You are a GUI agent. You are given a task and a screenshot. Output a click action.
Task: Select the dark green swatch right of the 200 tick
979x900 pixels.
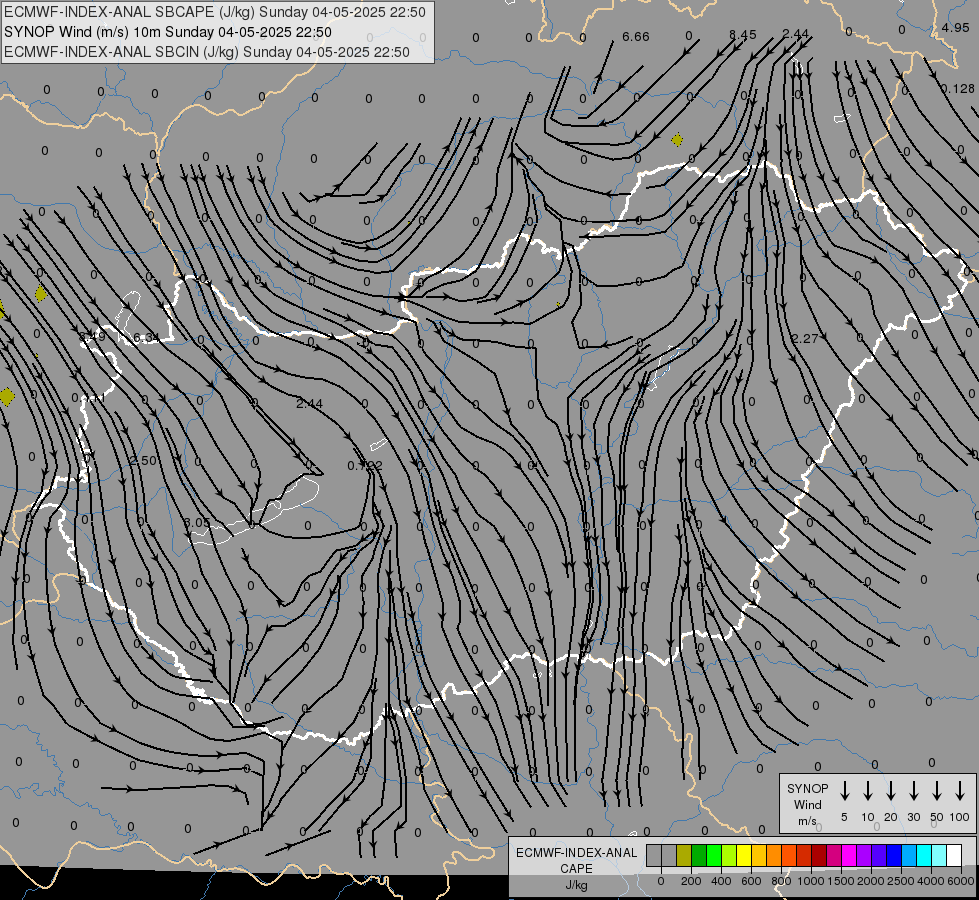click(699, 856)
